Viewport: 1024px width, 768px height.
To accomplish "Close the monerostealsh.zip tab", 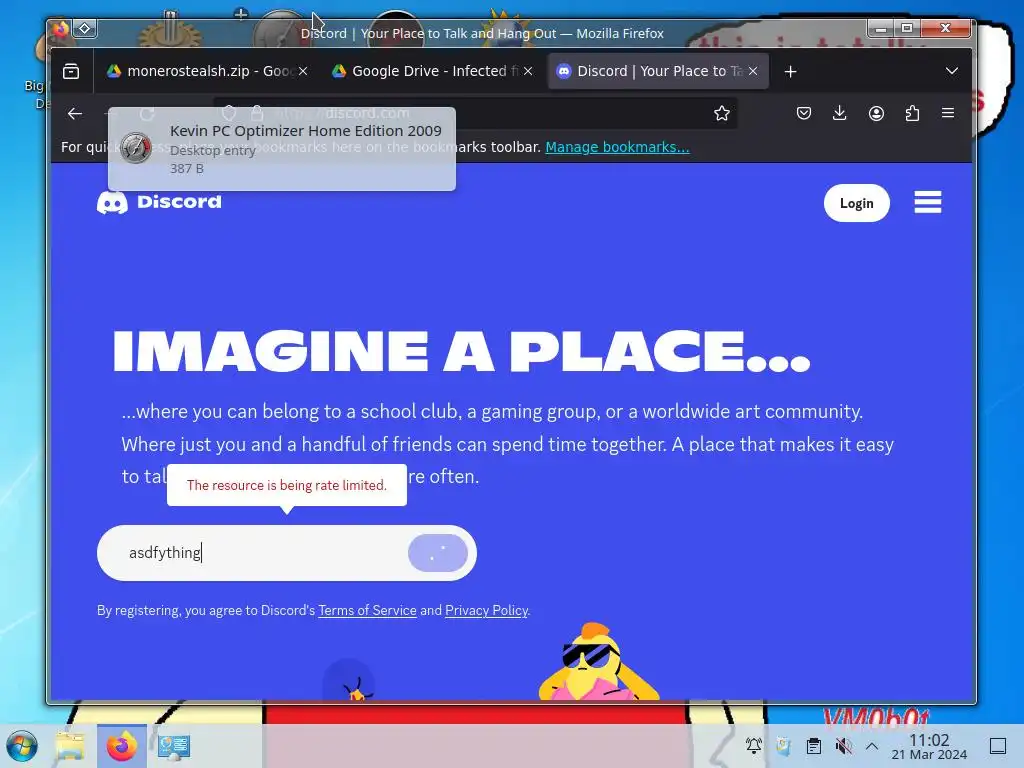I will click(x=303, y=71).
